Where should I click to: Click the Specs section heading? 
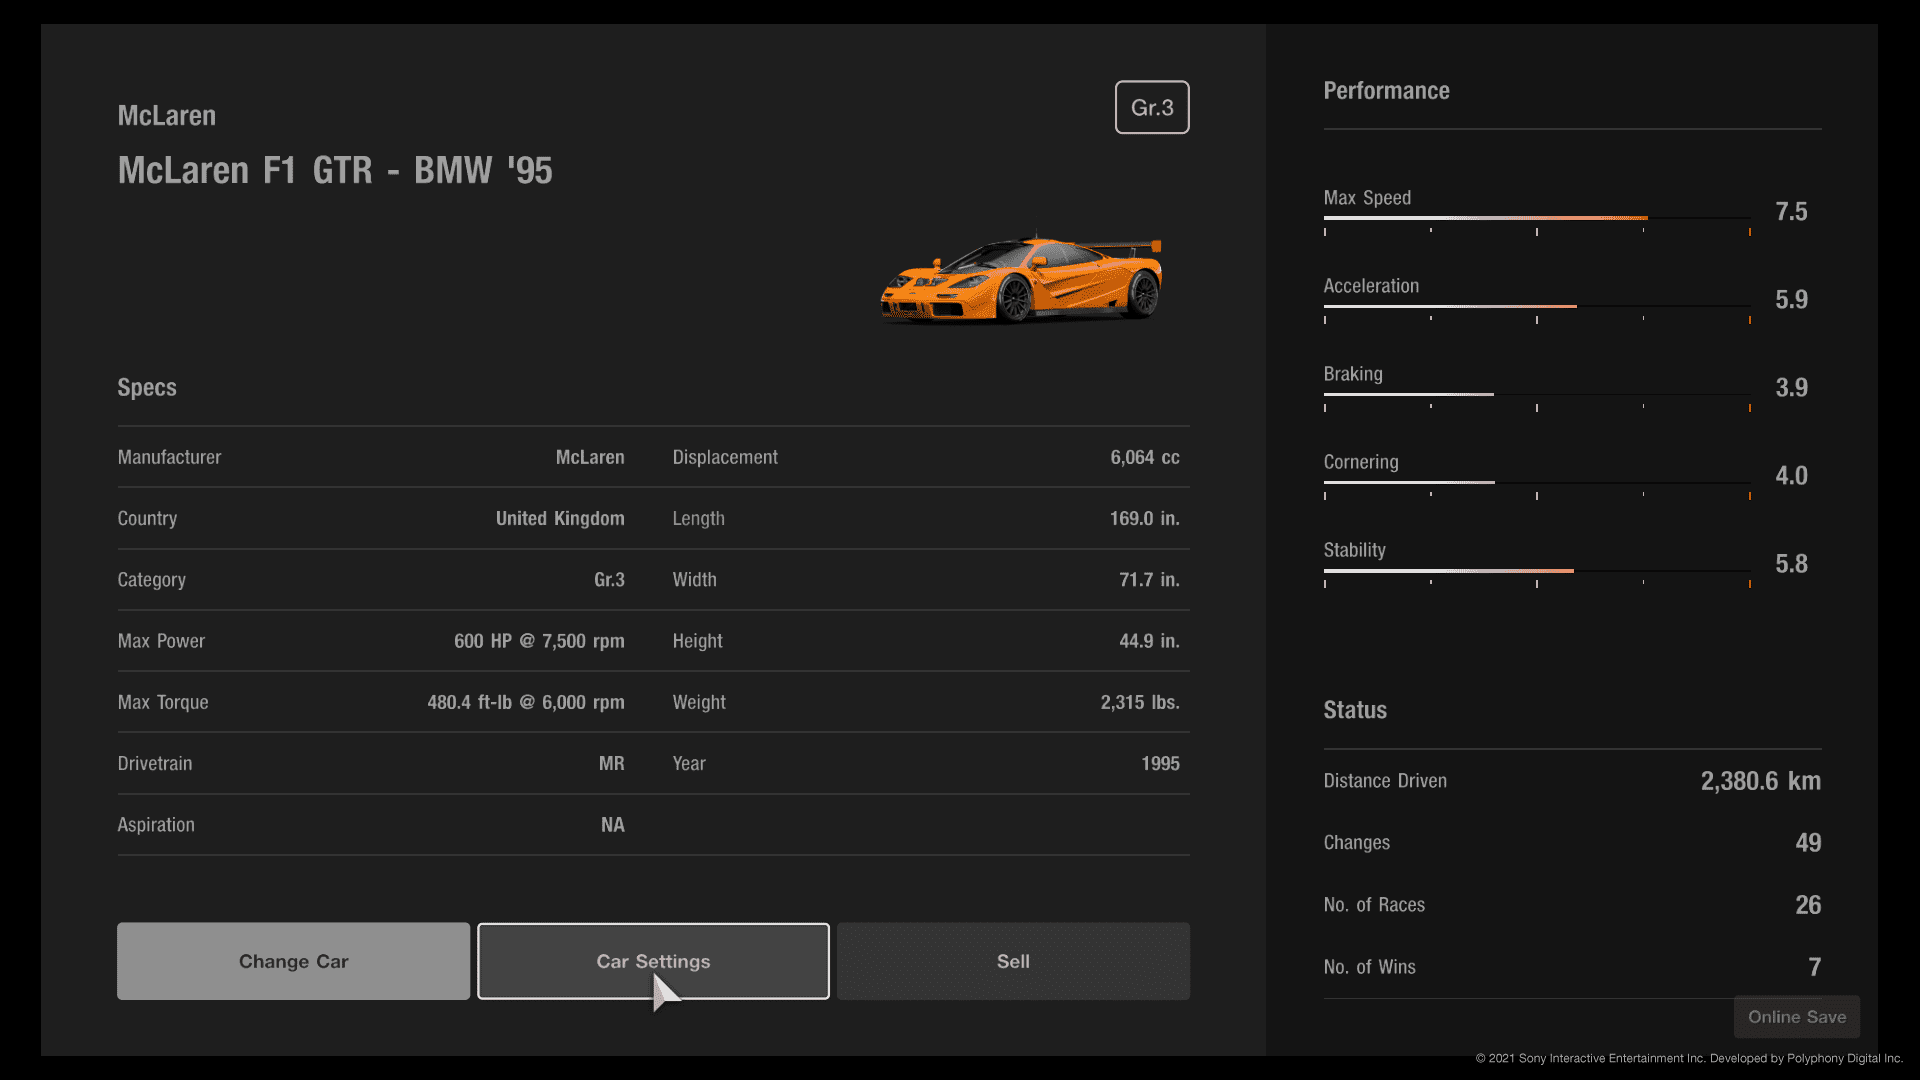click(147, 388)
